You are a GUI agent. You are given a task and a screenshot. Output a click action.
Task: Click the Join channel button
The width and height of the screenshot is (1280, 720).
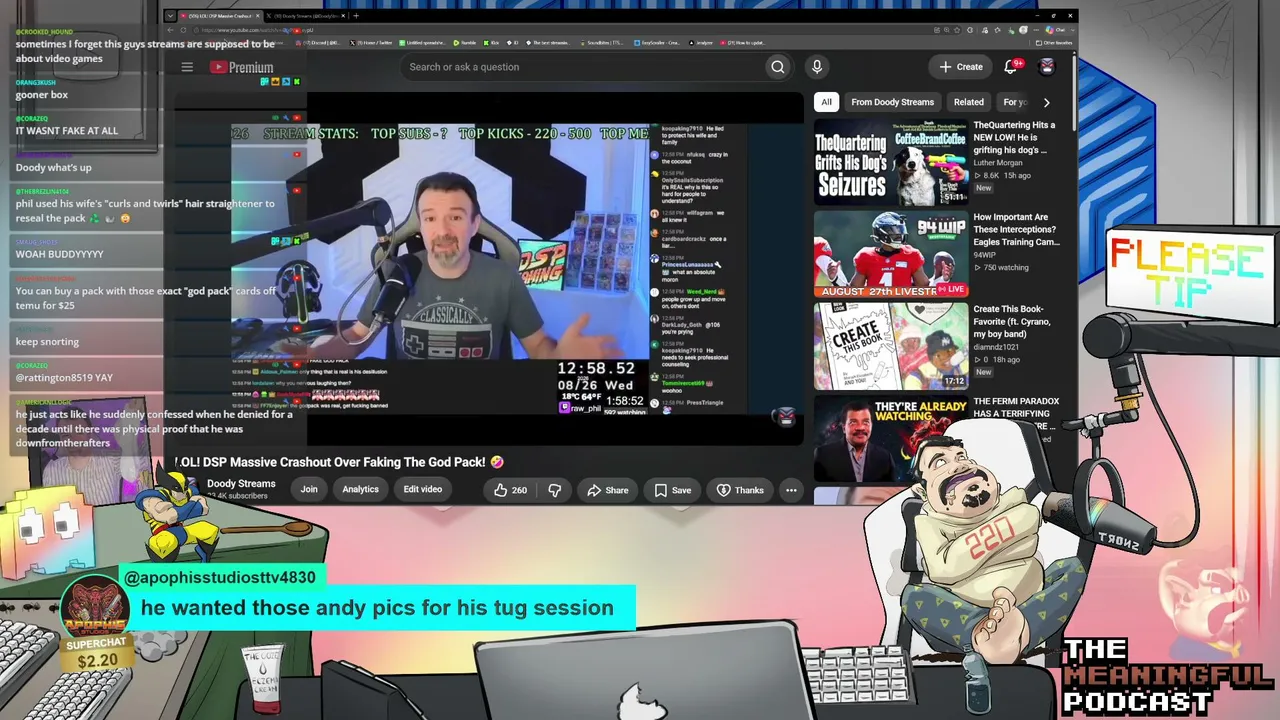pos(309,490)
